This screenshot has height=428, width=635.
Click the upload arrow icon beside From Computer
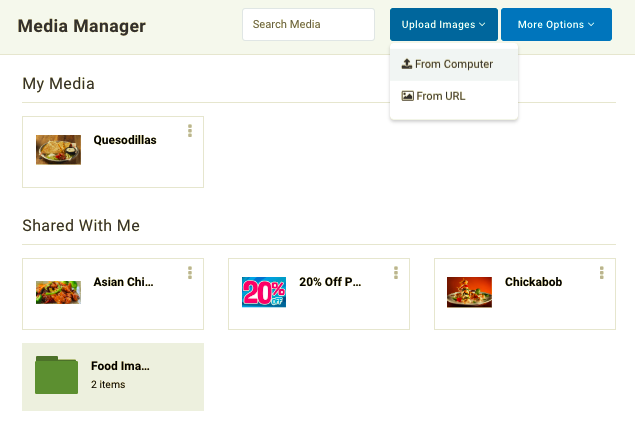coord(407,64)
